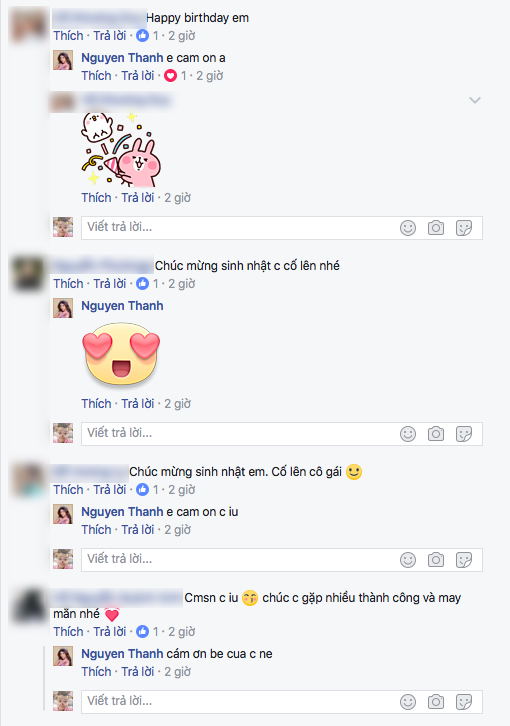Click heart reaction icon on 'e cam on a' reply
Image resolution: width=510 pixels, height=726 pixels.
pos(170,75)
